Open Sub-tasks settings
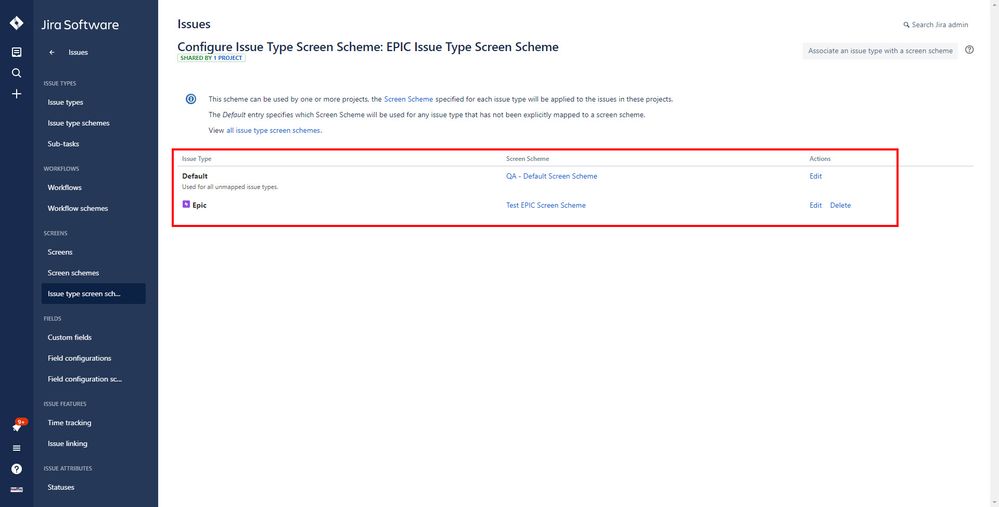This screenshot has width=999, height=507. tap(63, 144)
